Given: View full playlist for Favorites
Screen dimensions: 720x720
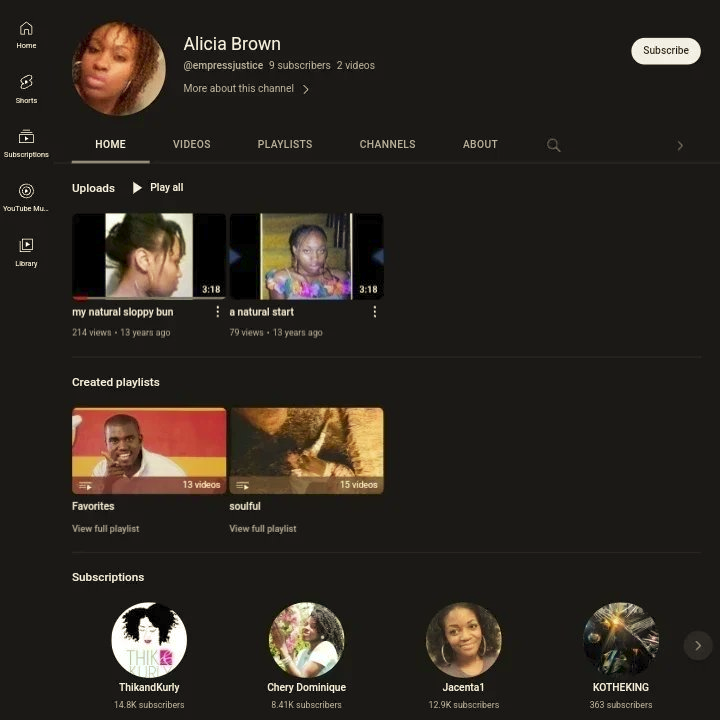Looking at the screenshot, I should pos(106,529).
